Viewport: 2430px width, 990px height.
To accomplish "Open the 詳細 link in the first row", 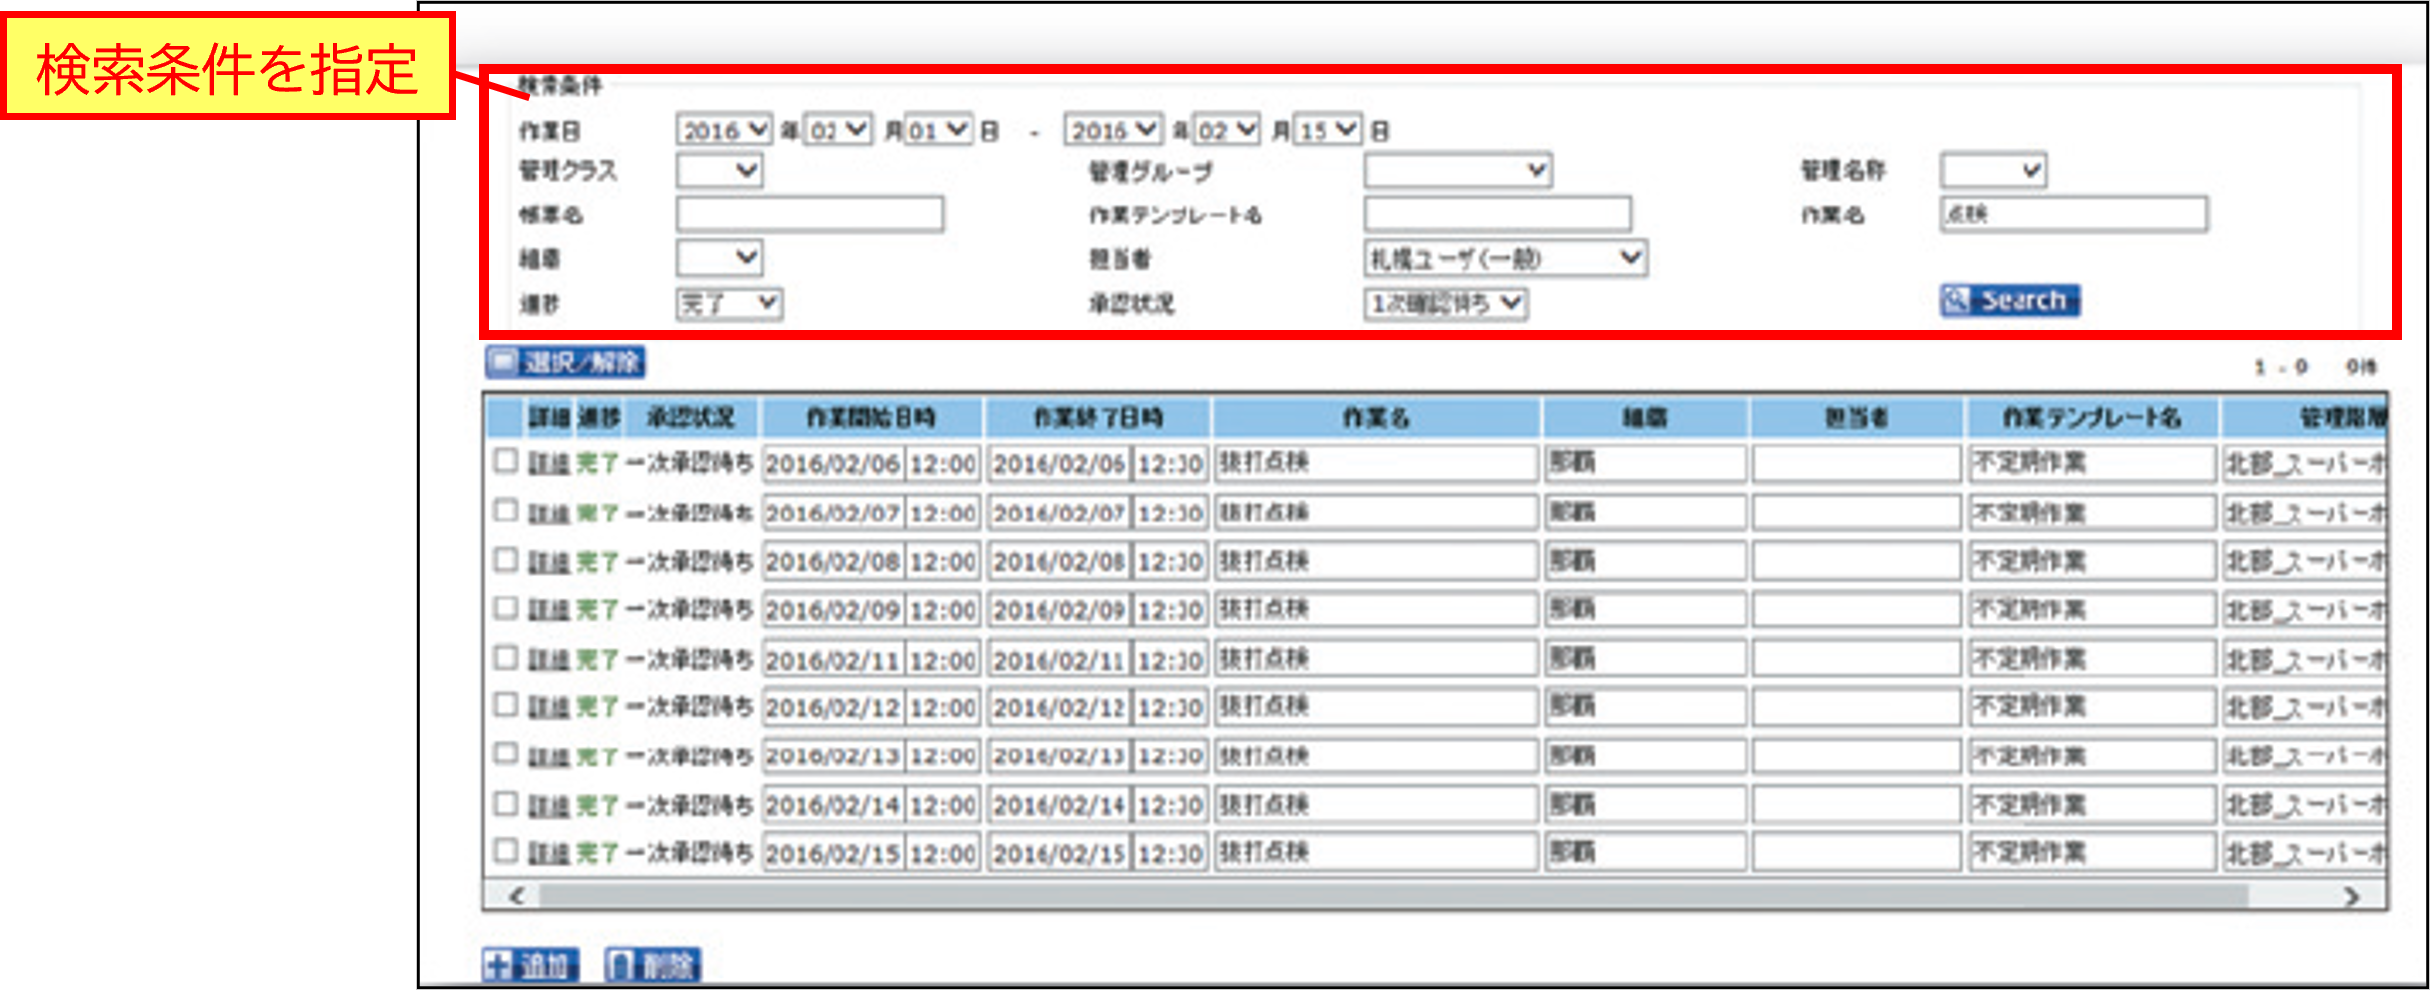I will (548, 463).
